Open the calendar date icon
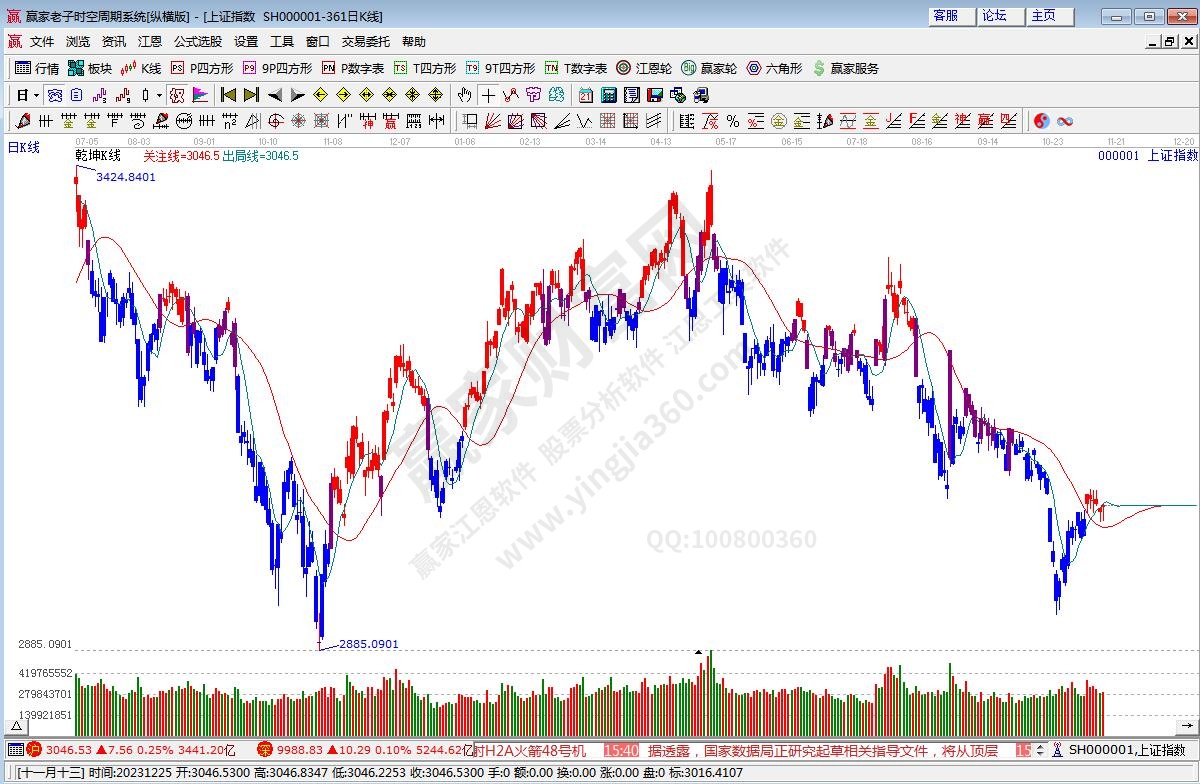1200x784 pixels. [585, 95]
